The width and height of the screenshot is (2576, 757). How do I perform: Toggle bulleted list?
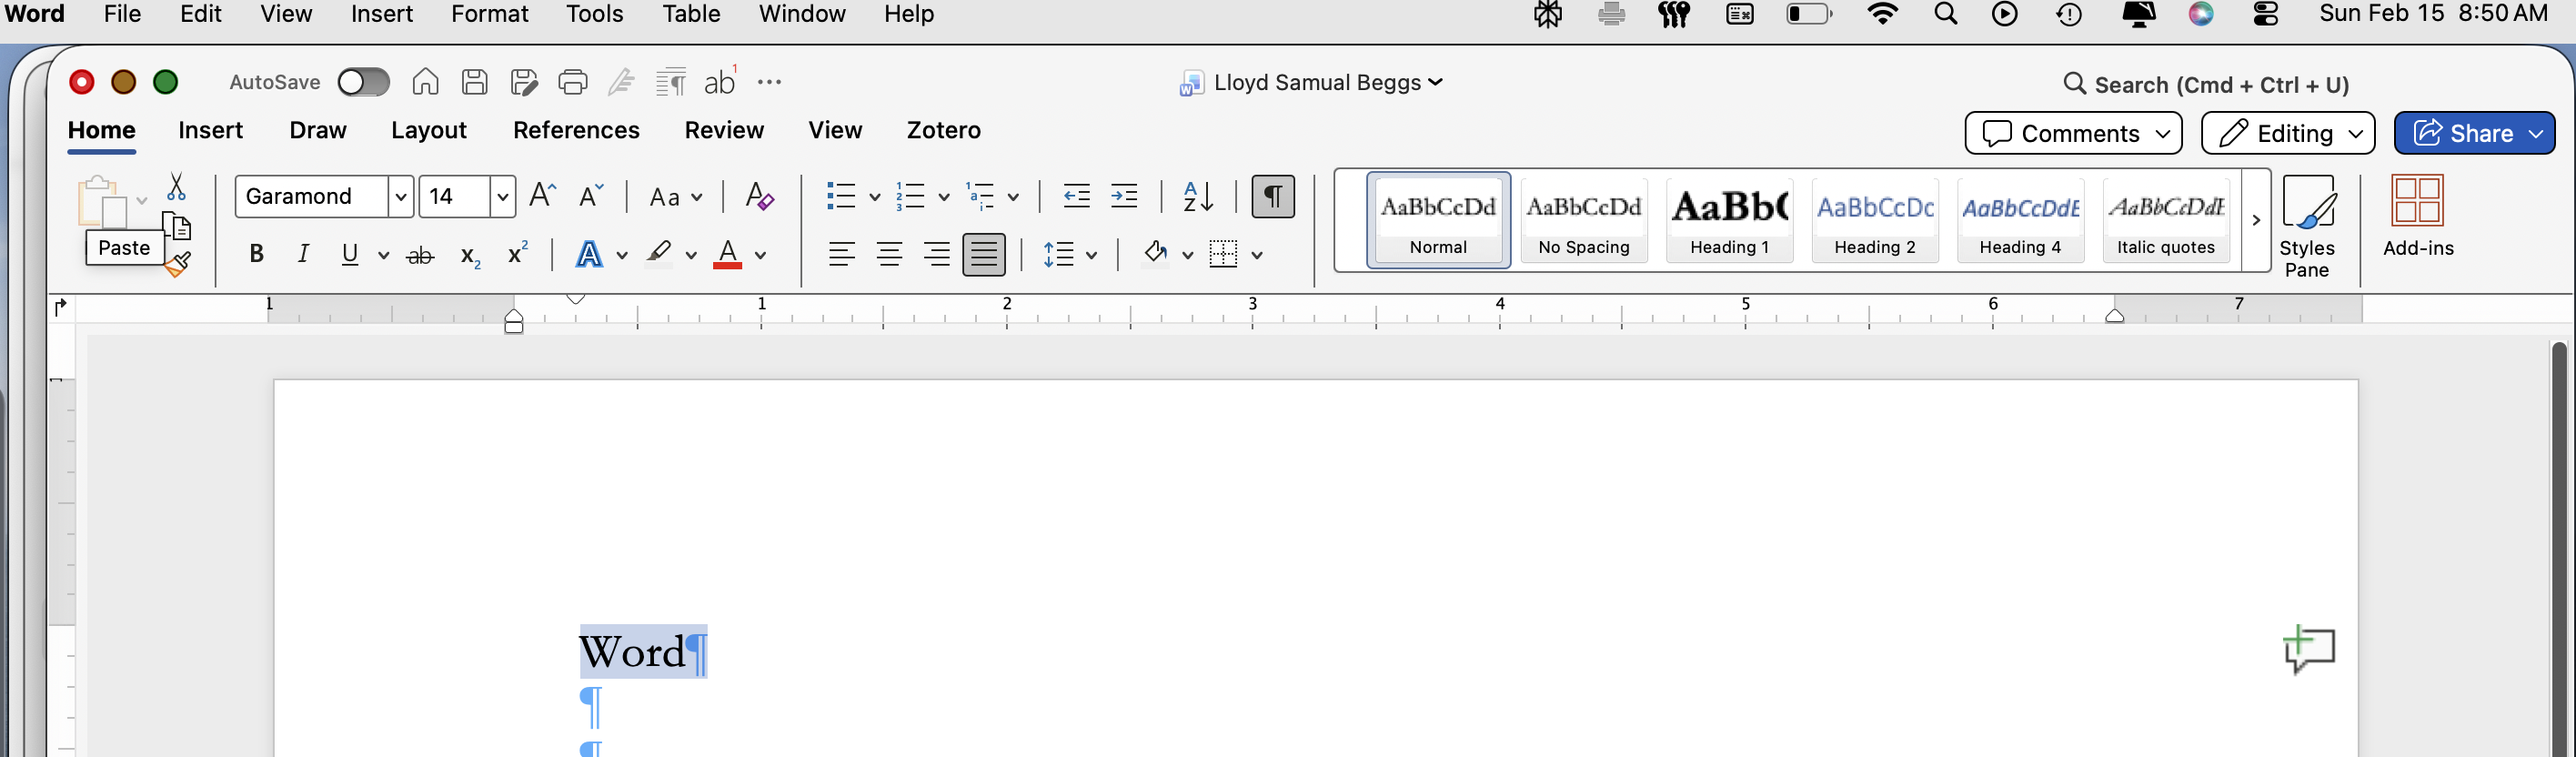[x=841, y=196]
